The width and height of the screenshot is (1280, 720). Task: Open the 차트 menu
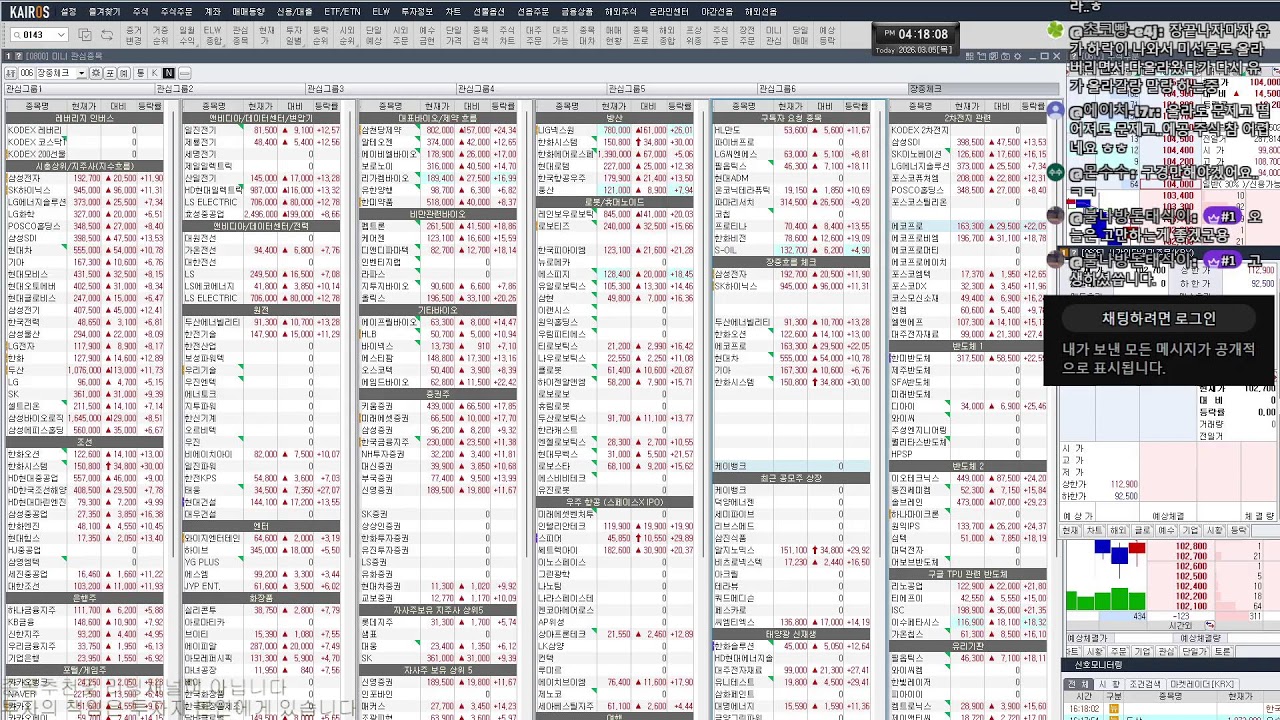[x=453, y=12]
